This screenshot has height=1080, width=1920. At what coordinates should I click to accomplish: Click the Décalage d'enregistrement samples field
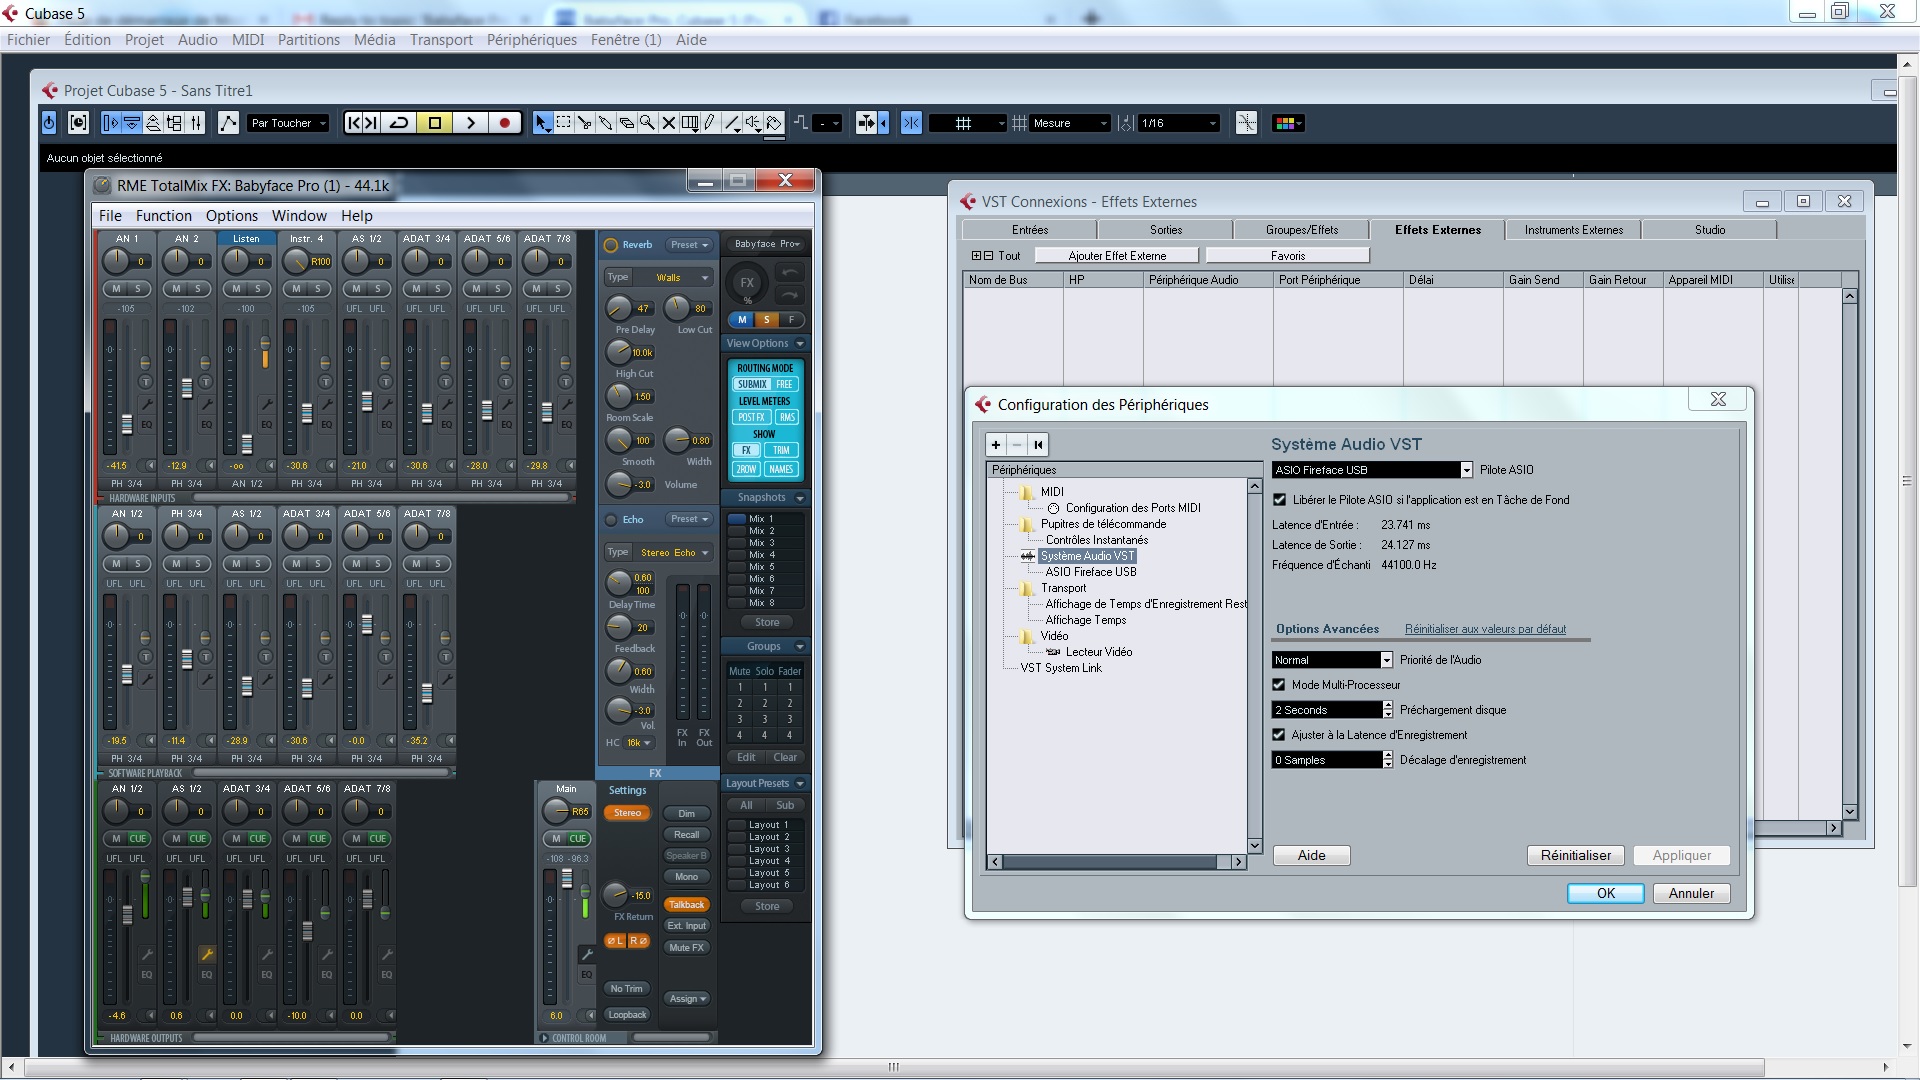(x=1326, y=760)
